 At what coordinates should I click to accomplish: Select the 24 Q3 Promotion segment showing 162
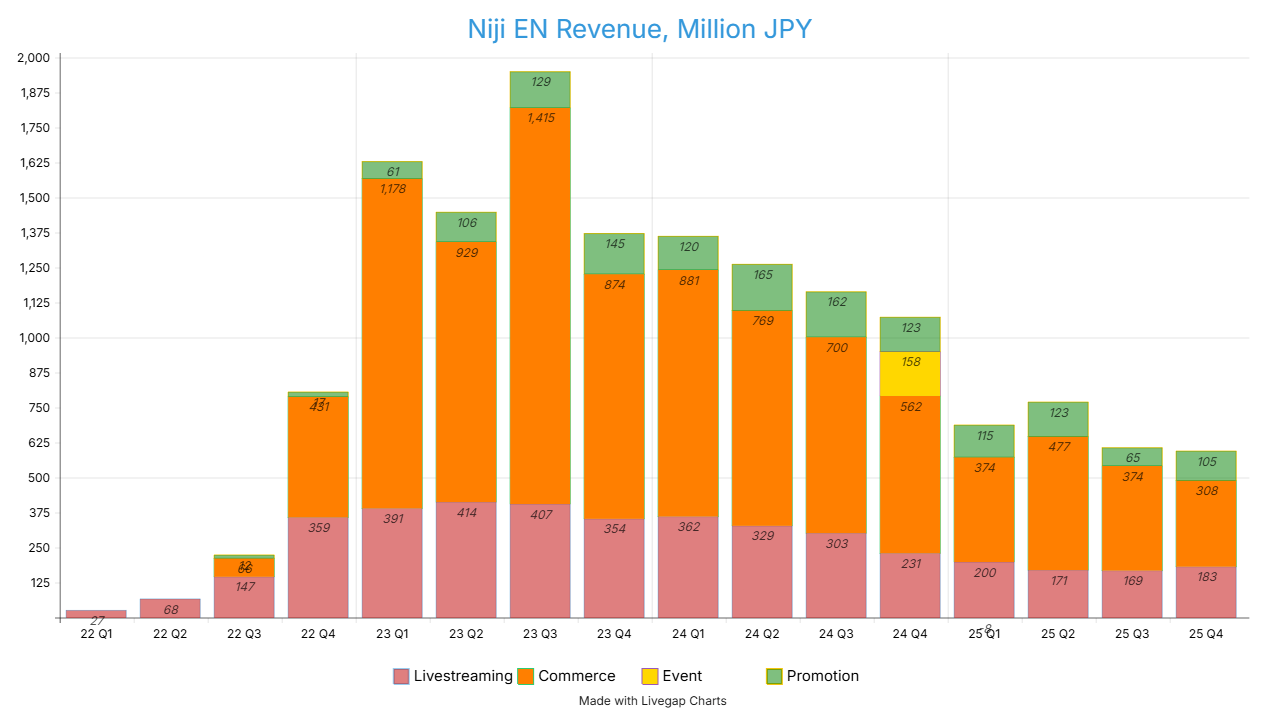pos(836,315)
